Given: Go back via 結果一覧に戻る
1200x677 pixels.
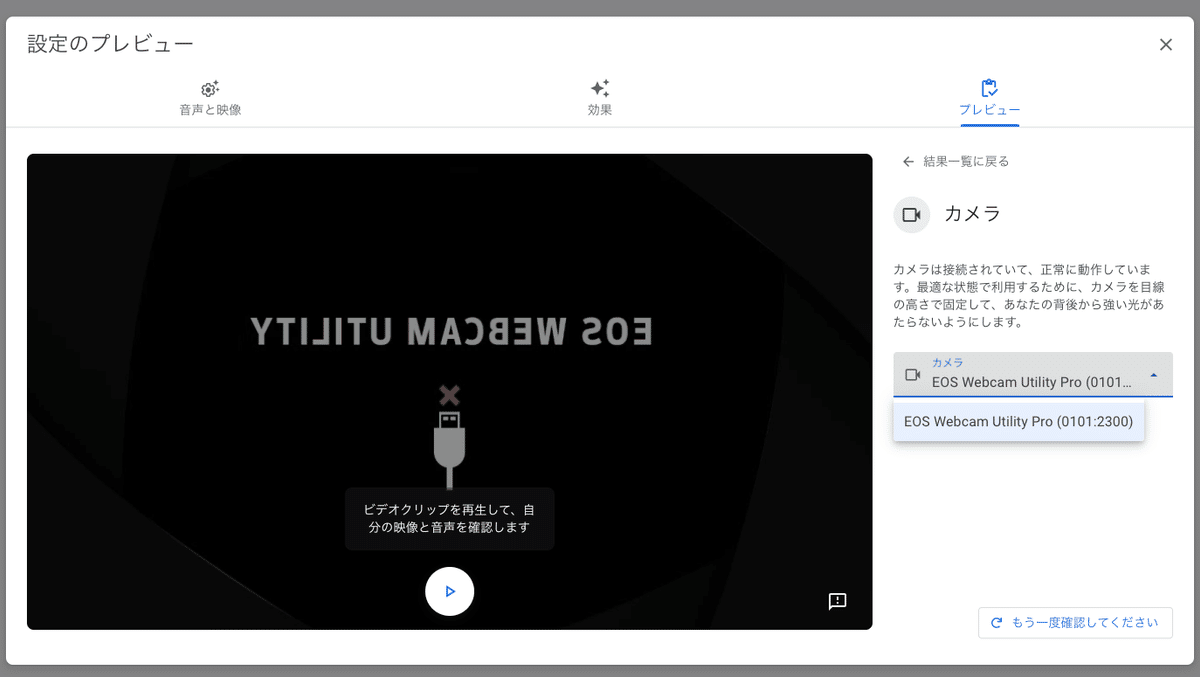Looking at the screenshot, I should click(956, 161).
